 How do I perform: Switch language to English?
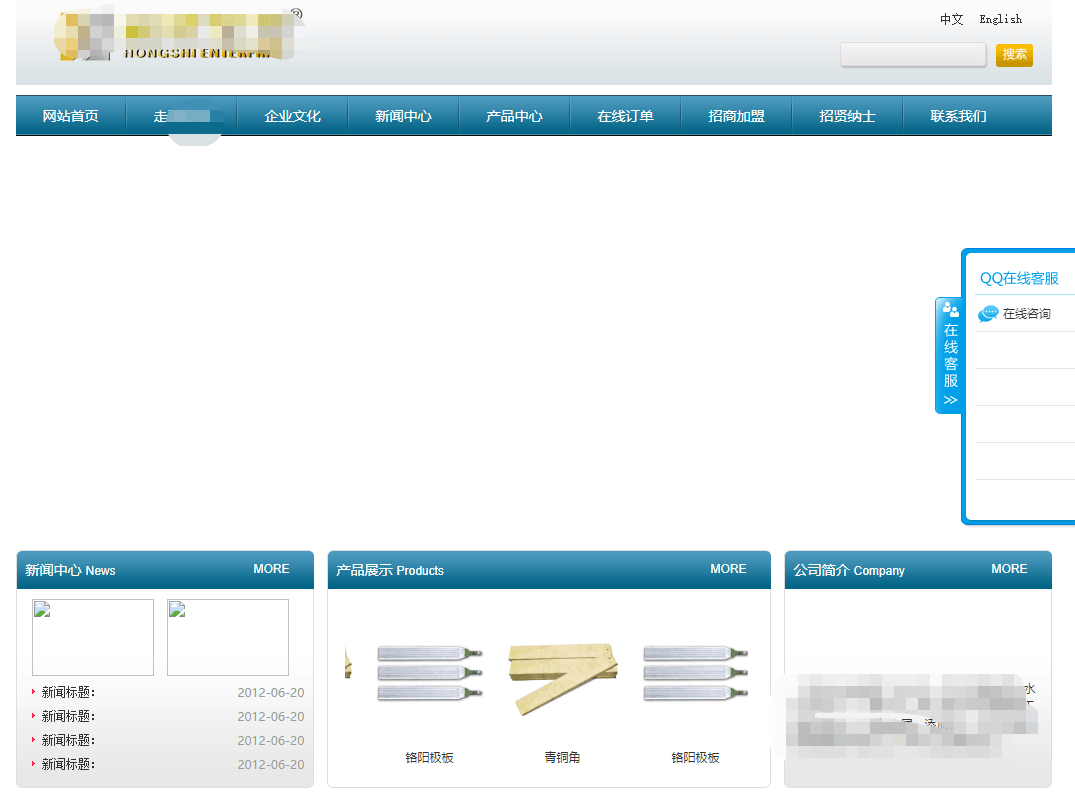pos(1000,19)
